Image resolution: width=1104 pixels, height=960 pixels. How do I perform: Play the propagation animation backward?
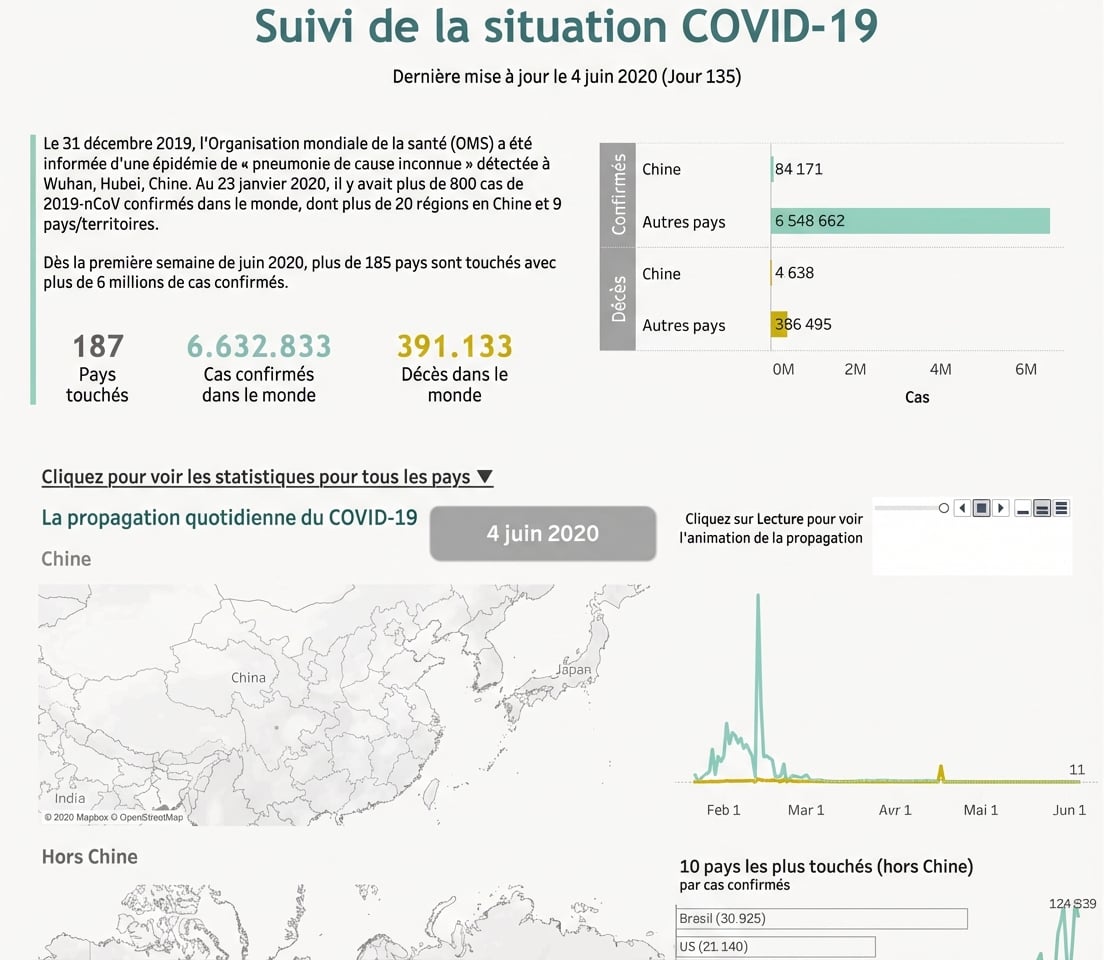(x=962, y=508)
